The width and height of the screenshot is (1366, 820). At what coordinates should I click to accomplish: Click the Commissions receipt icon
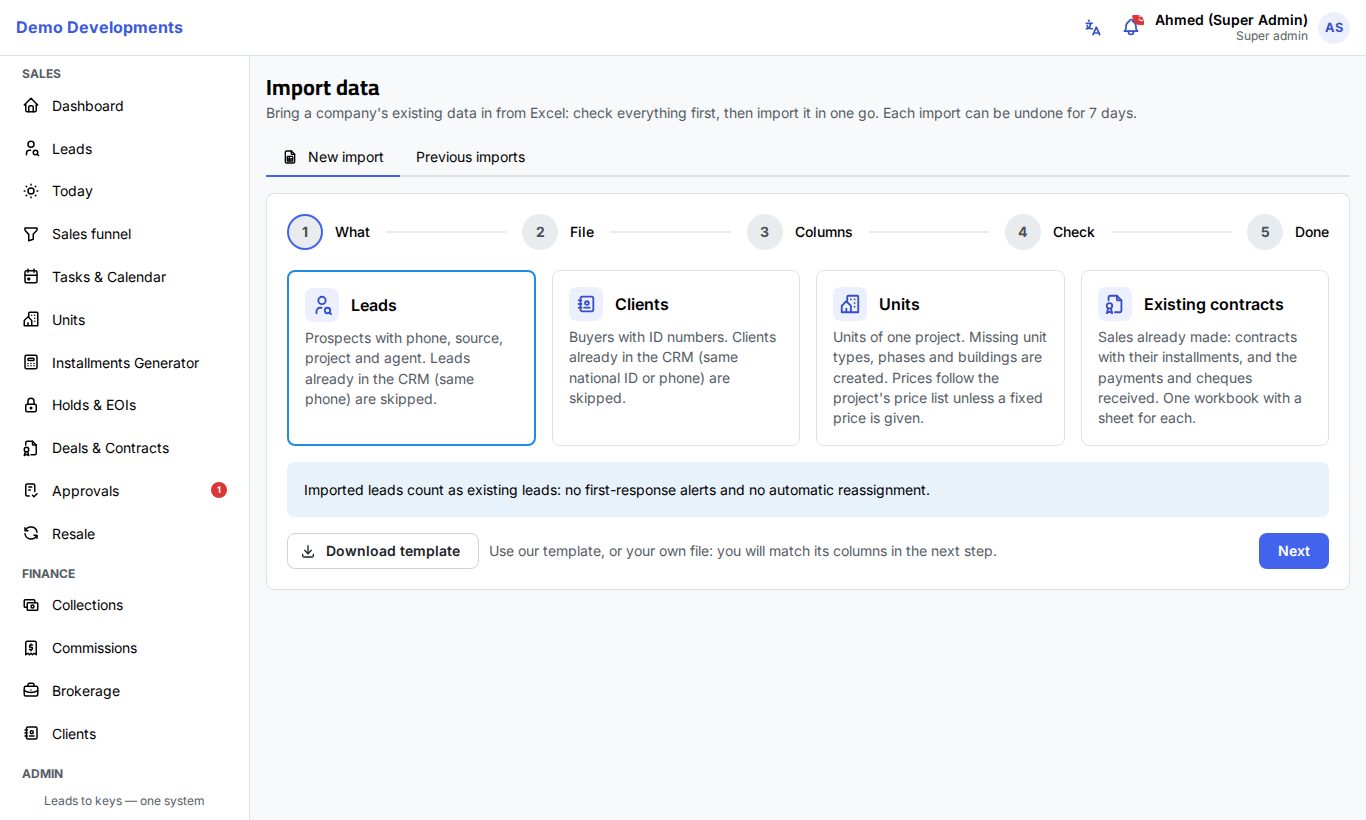coord(31,648)
